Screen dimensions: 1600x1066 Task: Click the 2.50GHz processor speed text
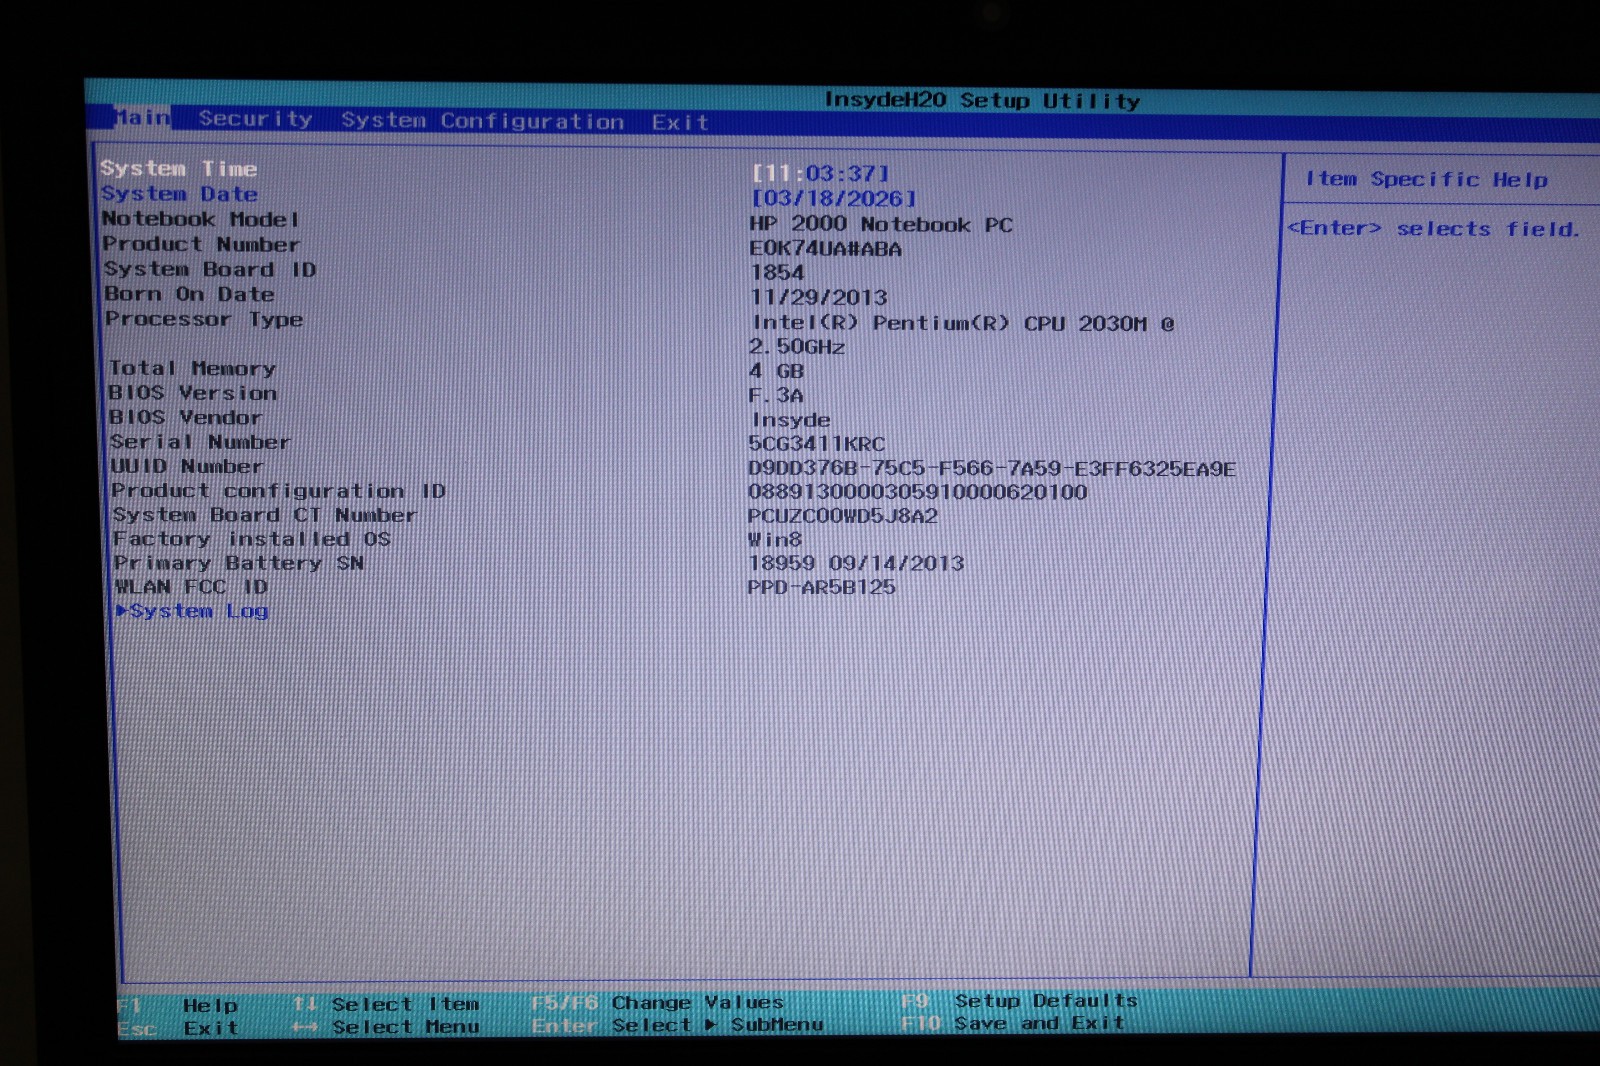(x=797, y=347)
